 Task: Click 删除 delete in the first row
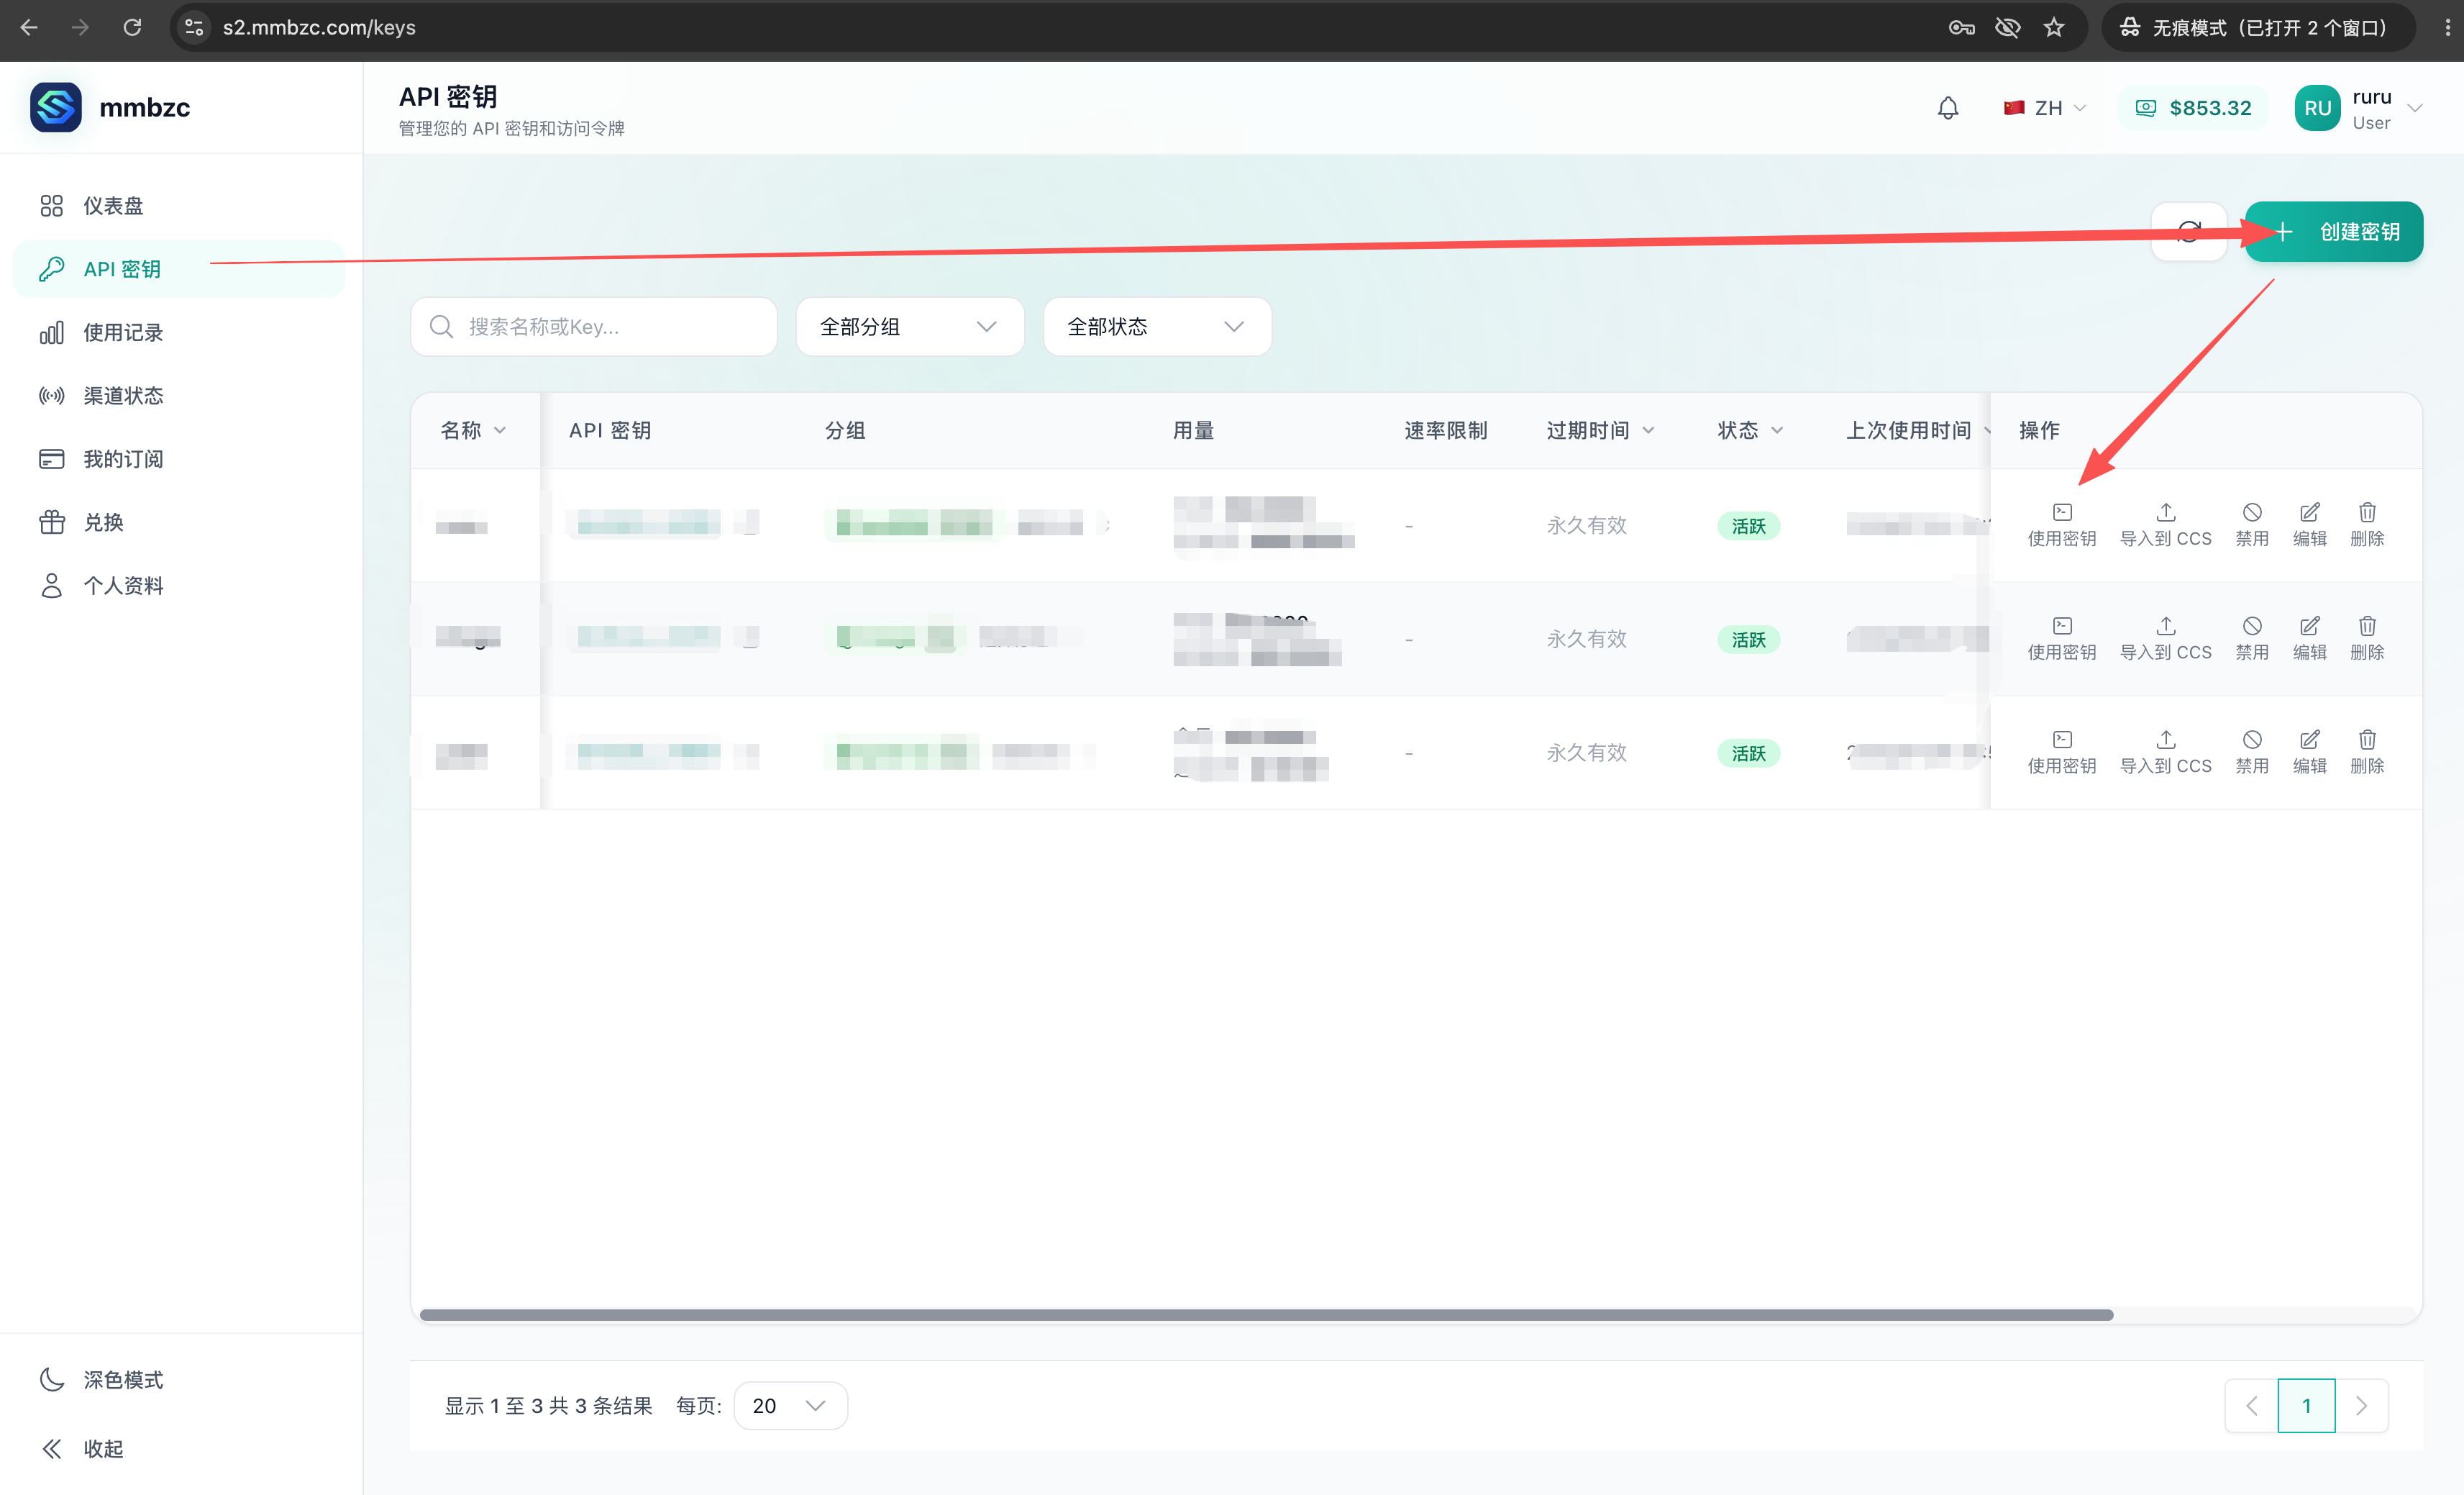2367,526
